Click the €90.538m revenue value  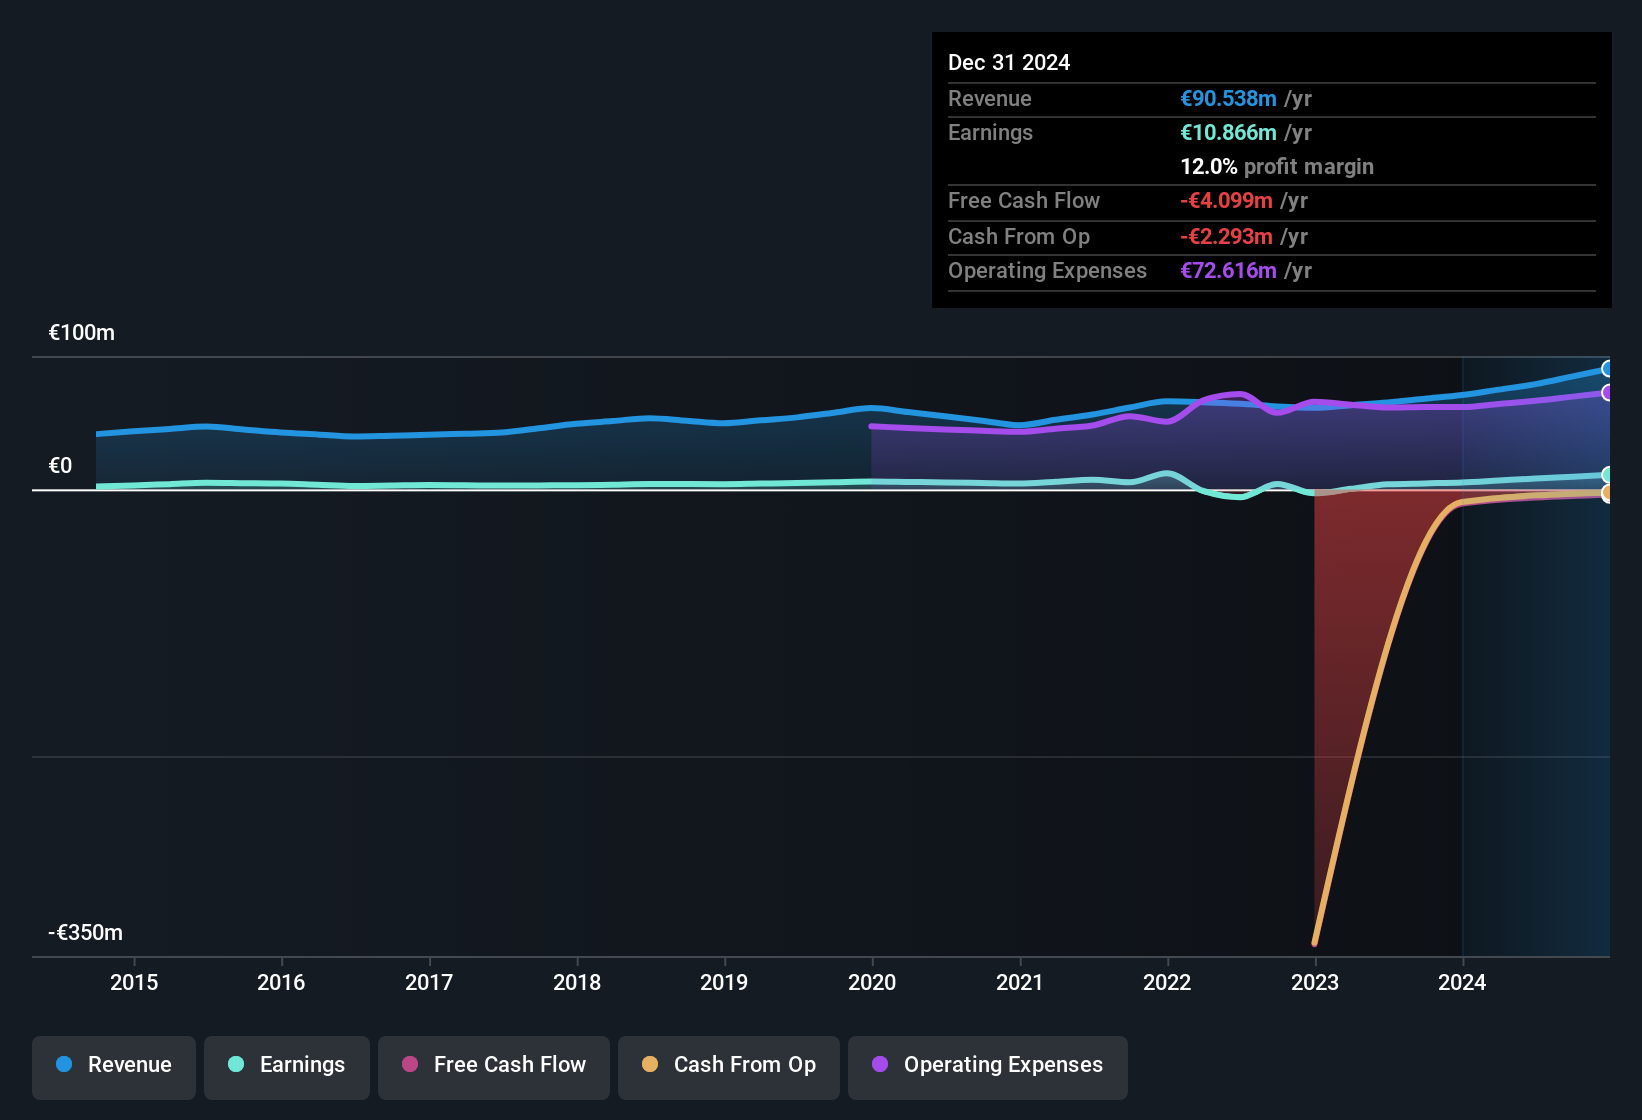[x=1228, y=98]
